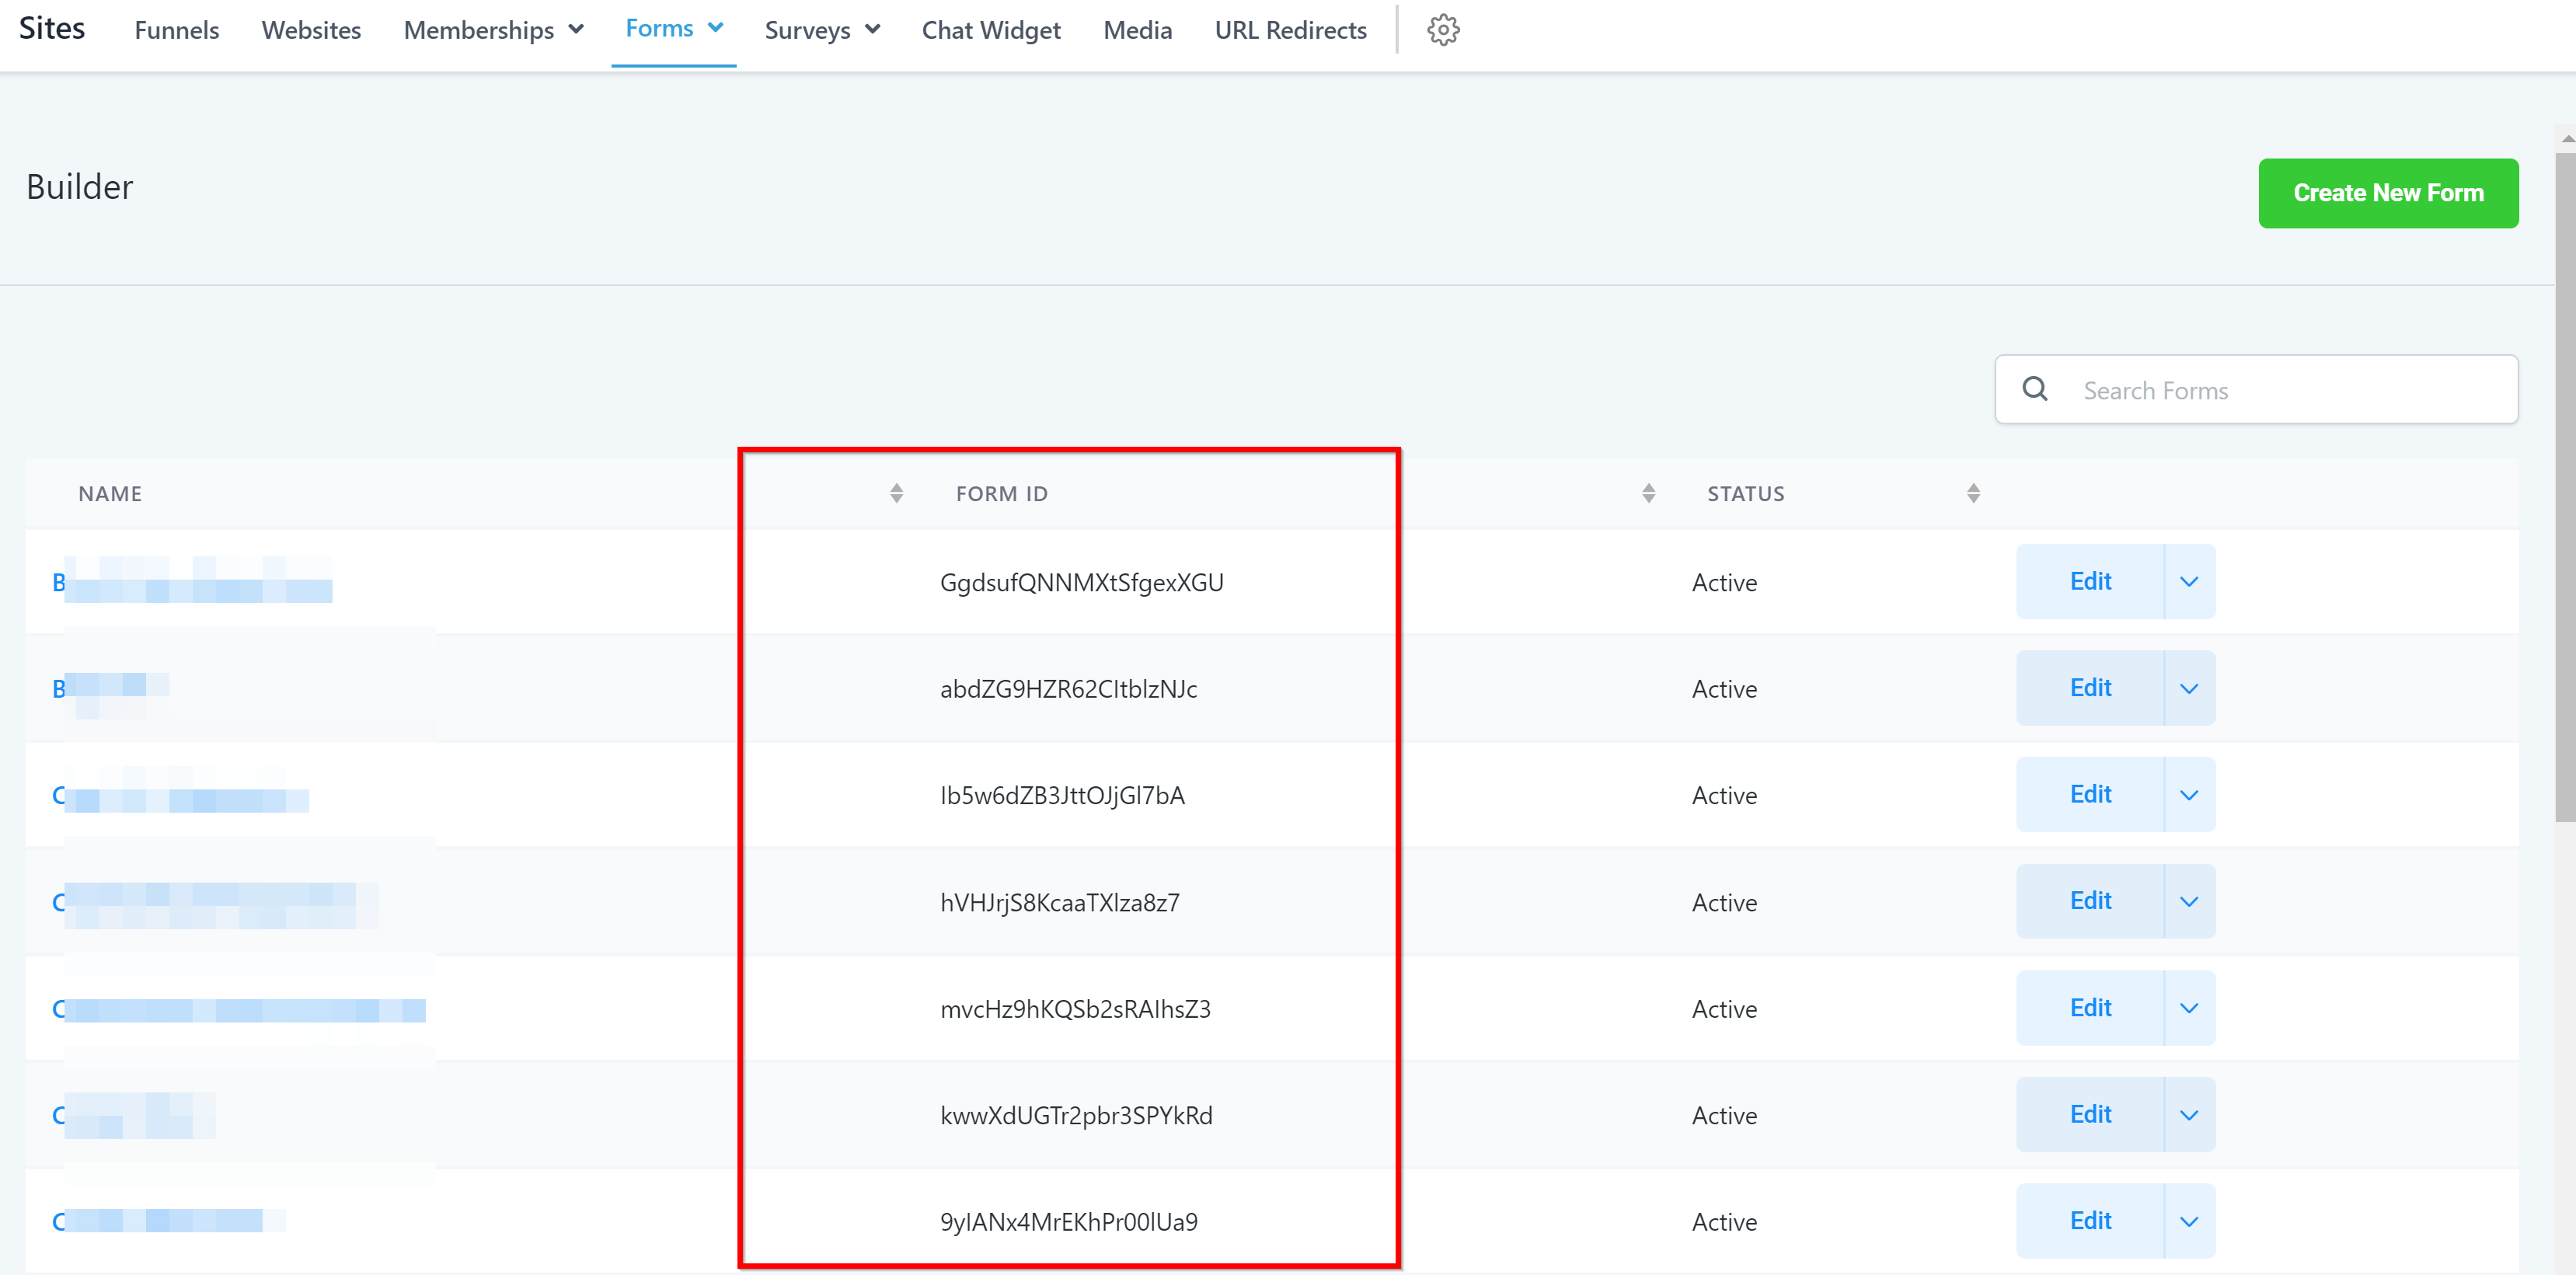
Task: Edit the kwwXdUGTr2pbr3SPYkRd form
Action: point(2089,1114)
